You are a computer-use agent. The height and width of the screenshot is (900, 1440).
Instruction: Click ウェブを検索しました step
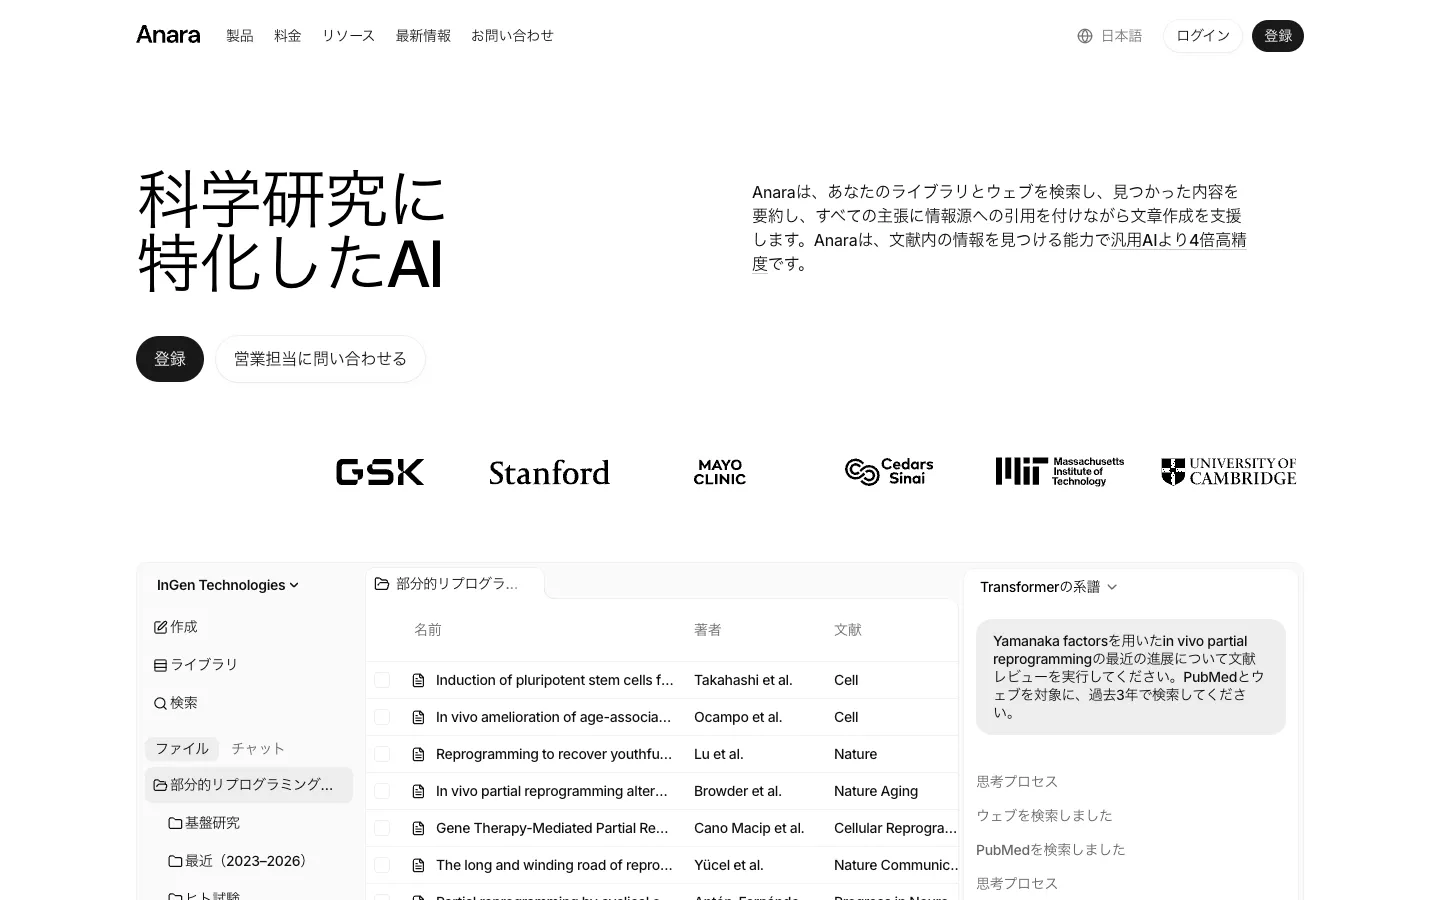1044,816
